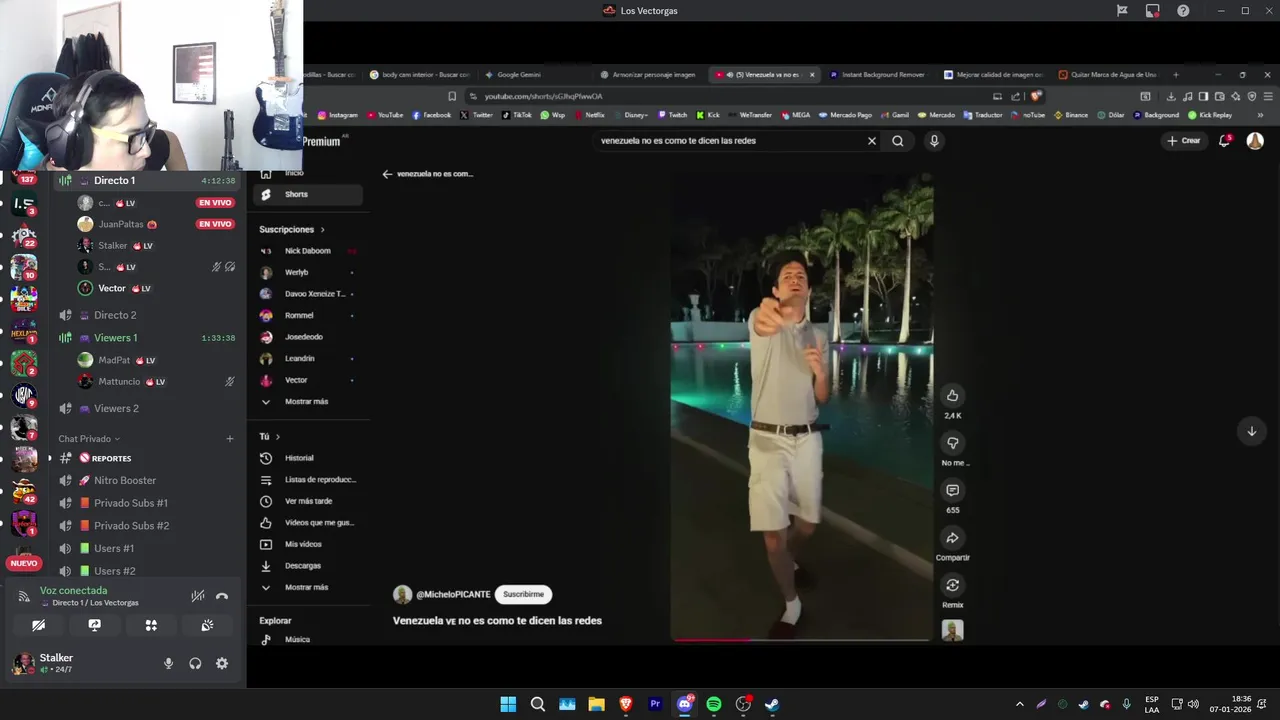Image resolution: width=1280 pixels, height=720 pixels.
Task: Open the Windows Start menu
Action: tap(508, 704)
